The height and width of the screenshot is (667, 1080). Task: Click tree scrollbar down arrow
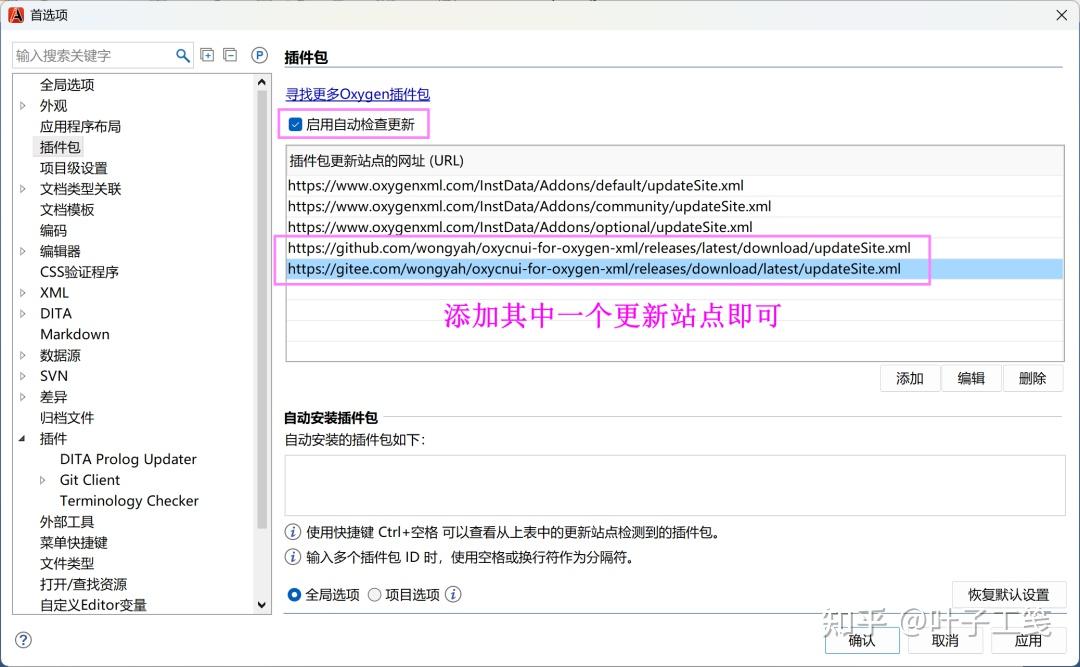[x=262, y=605]
